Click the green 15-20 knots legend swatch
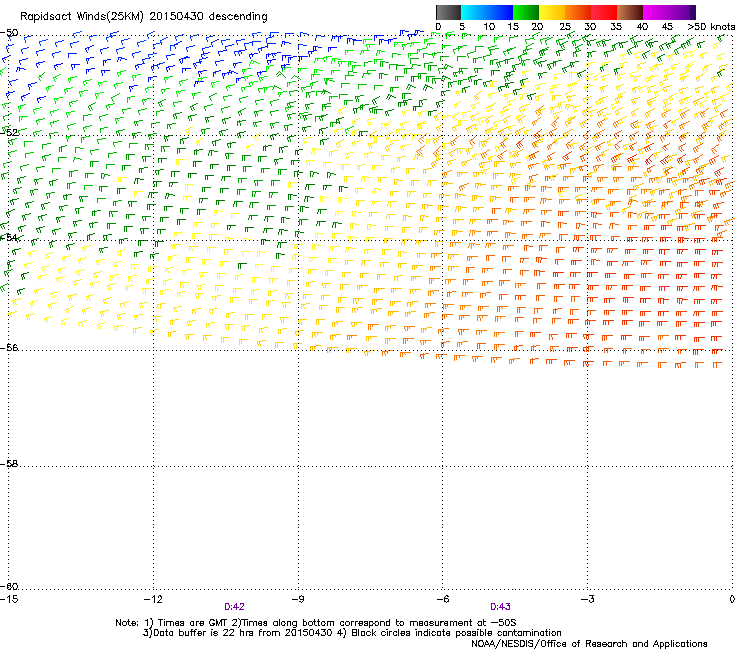The image size is (740, 650). click(526, 12)
